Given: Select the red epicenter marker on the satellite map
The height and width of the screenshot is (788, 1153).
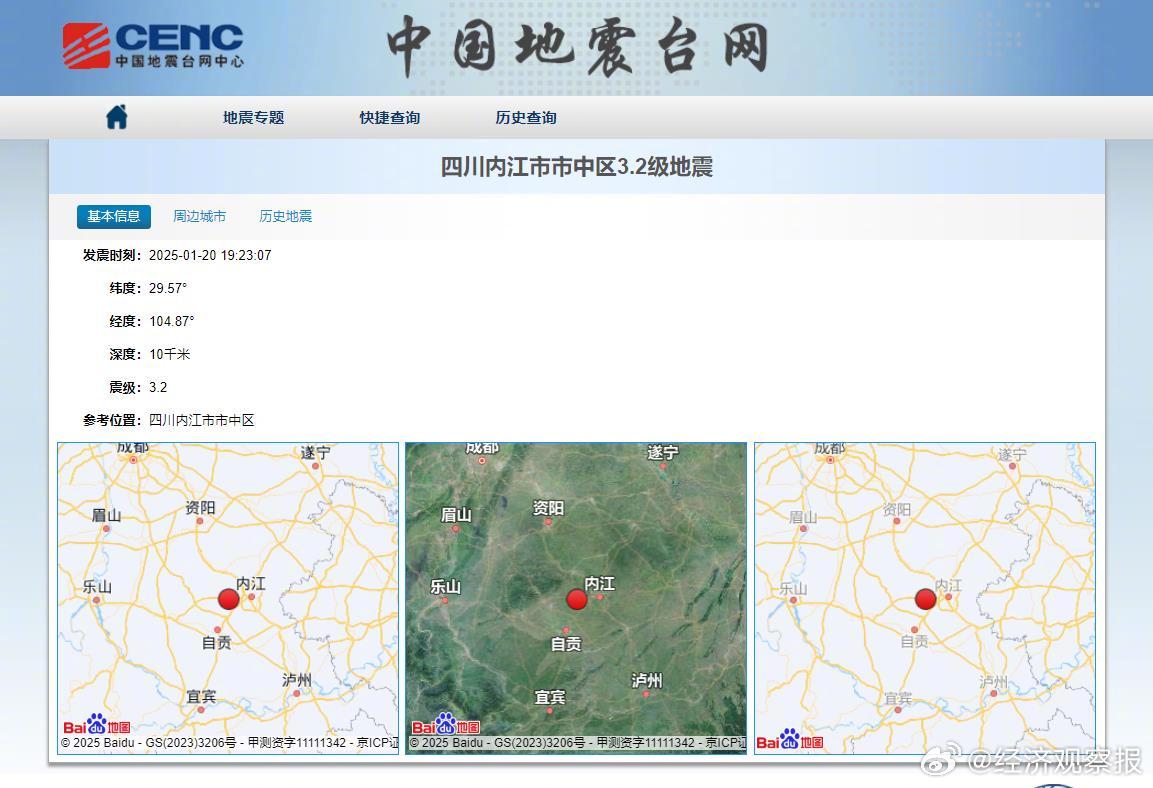Looking at the screenshot, I should pyautogui.click(x=576, y=600).
